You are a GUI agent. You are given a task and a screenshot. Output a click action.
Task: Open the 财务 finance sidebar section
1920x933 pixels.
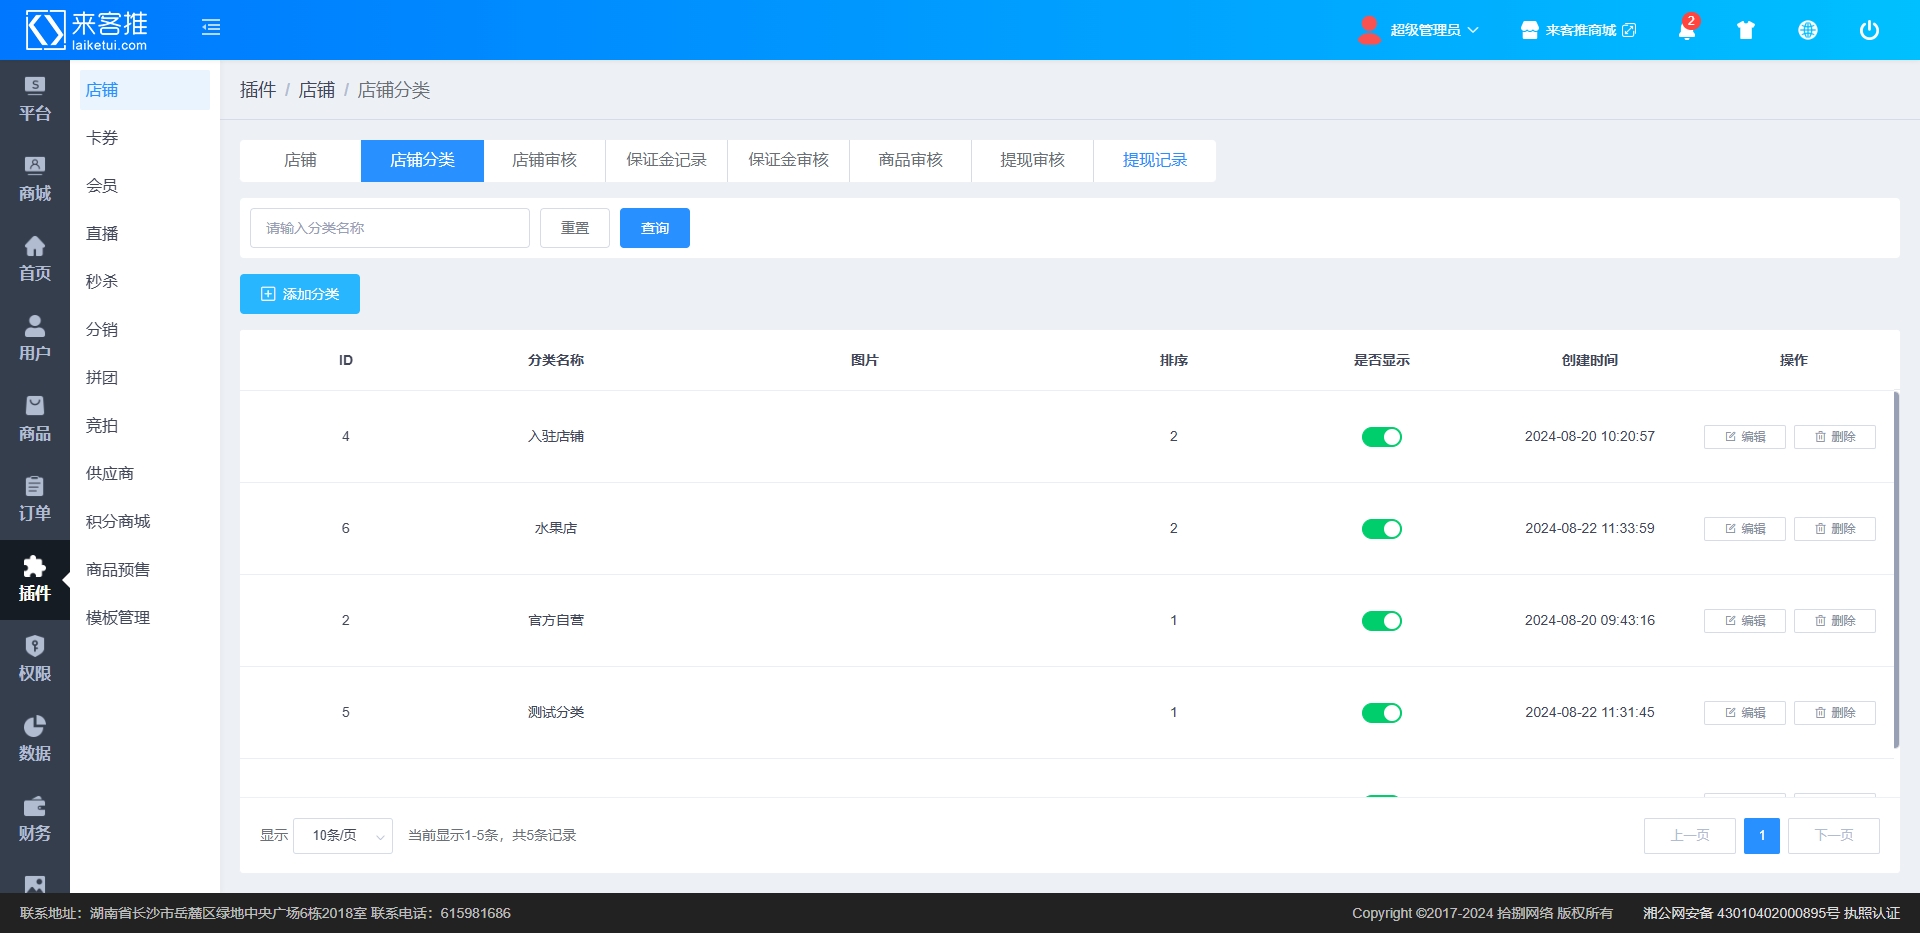(x=35, y=819)
